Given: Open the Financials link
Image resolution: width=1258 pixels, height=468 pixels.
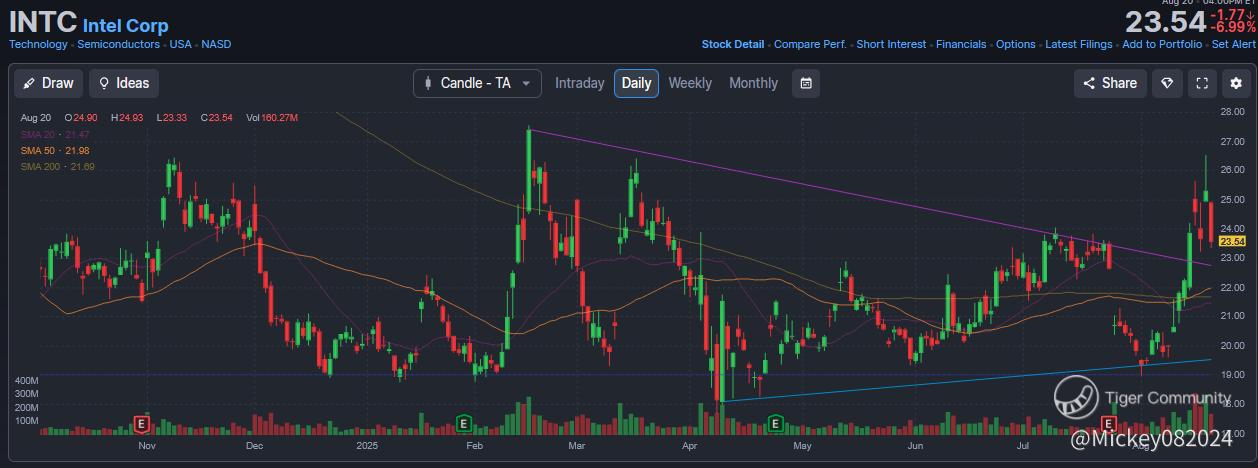Looking at the screenshot, I should [961, 44].
